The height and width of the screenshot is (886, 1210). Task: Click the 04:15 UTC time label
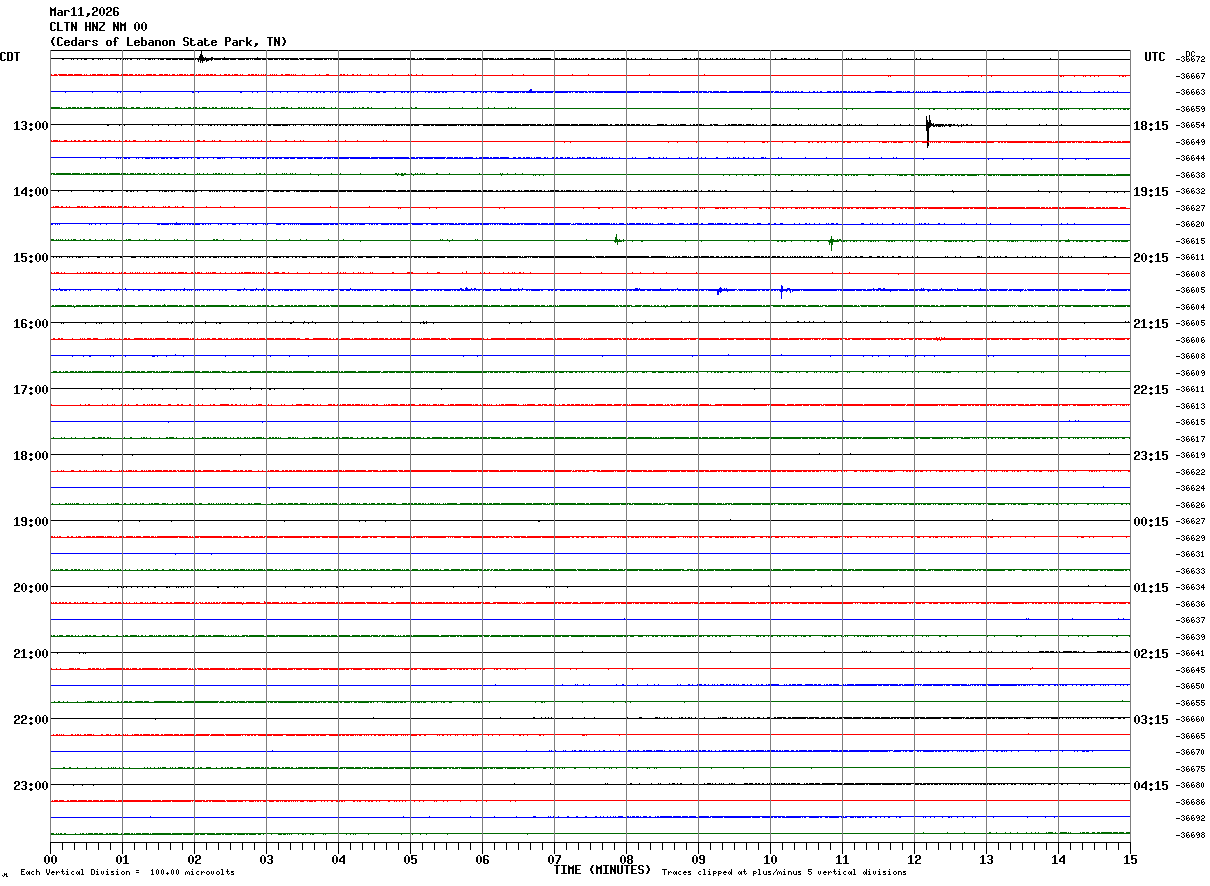click(1151, 786)
